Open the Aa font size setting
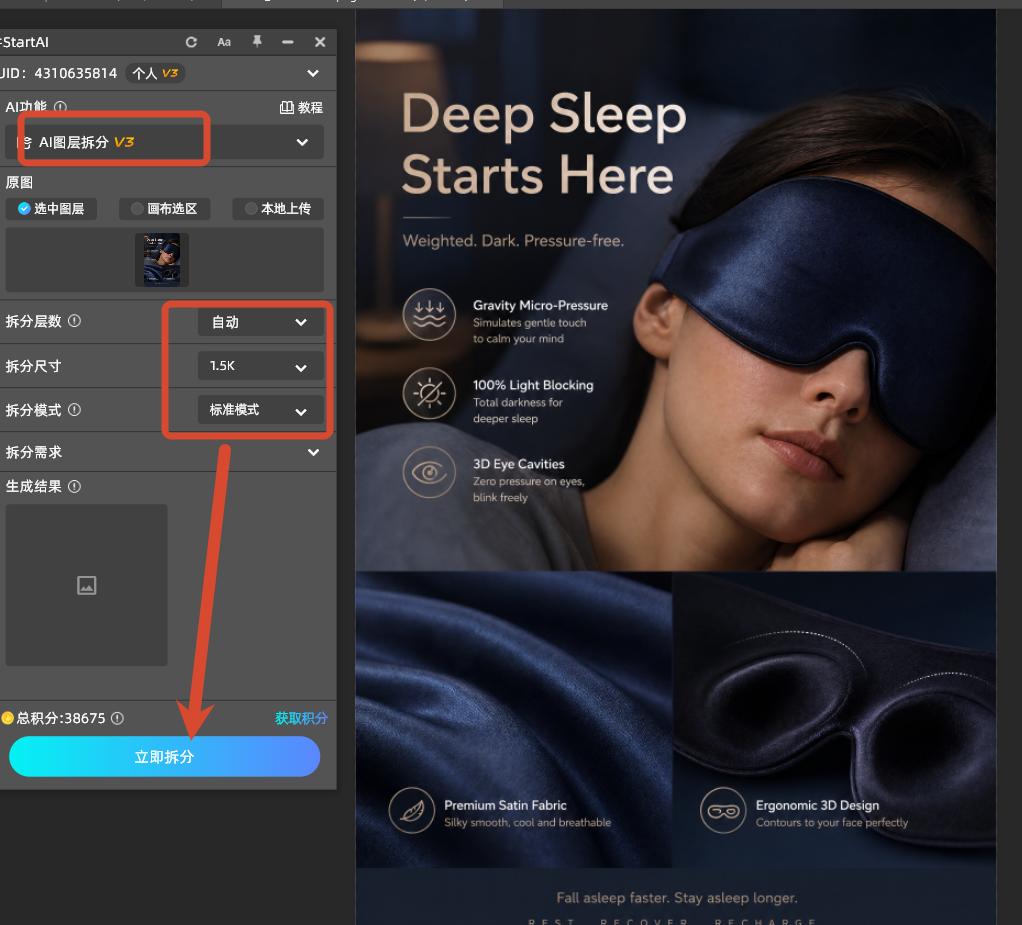Image resolution: width=1022 pixels, height=925 pixels. tap(224, 42)
